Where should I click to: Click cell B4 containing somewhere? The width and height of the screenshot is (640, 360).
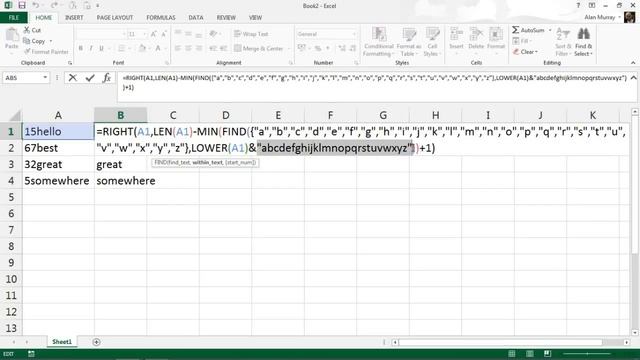120,180
